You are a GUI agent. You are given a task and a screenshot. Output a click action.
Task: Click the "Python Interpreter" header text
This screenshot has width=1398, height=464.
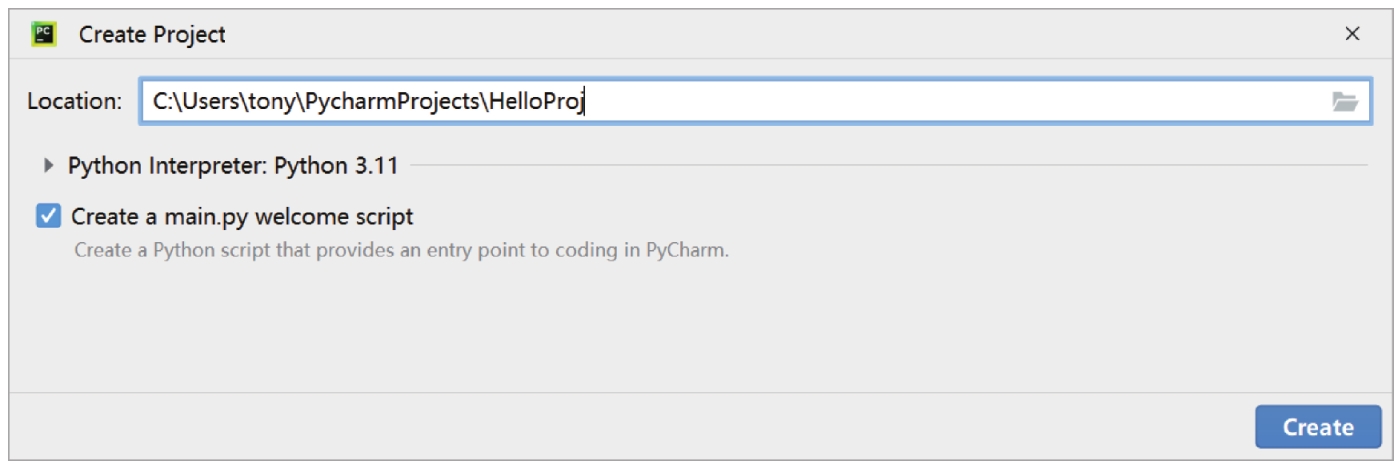point(163,166)
